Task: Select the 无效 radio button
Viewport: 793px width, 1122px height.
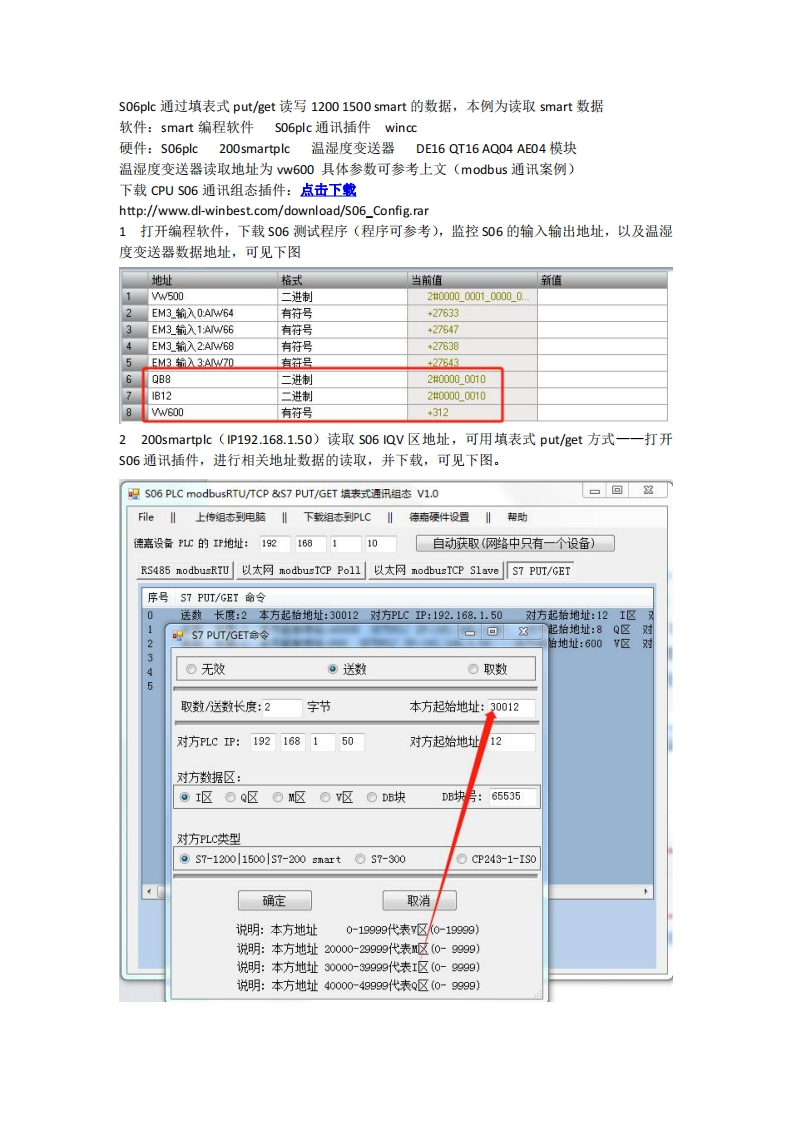Action: 205,669
